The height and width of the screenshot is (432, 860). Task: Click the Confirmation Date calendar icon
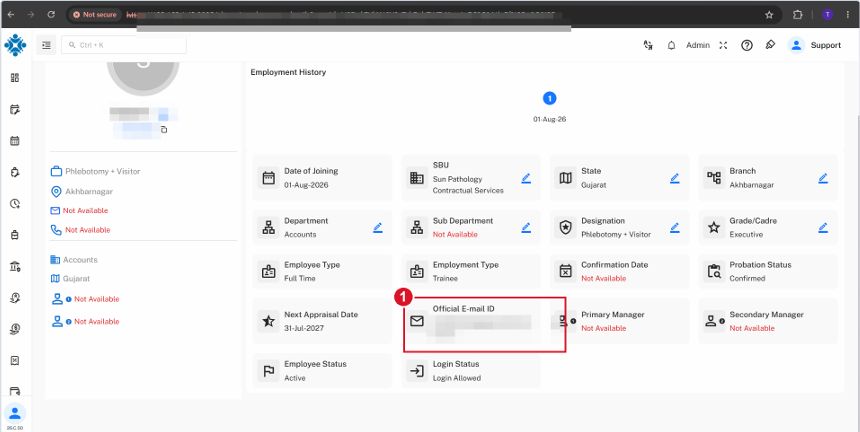point(565,271)
